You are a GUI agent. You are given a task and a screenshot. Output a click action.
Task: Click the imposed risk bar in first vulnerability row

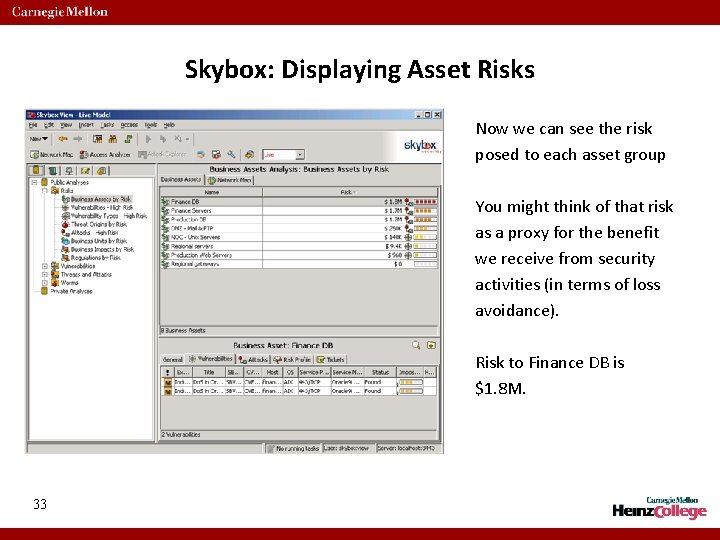411,382
